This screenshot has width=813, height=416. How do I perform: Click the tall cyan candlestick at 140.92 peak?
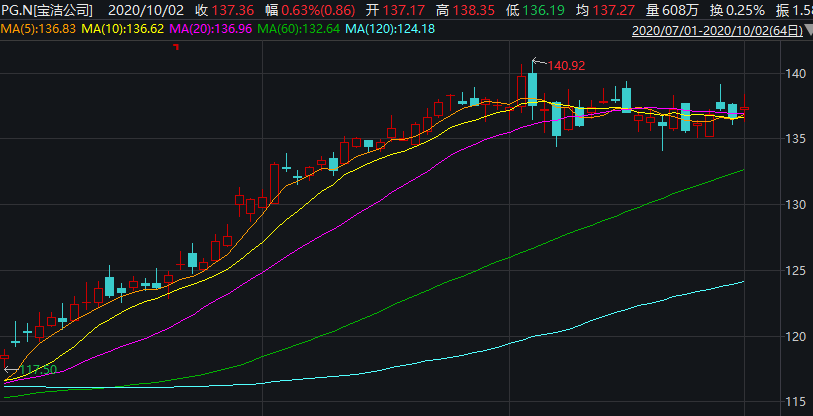[x=532, y=89]
